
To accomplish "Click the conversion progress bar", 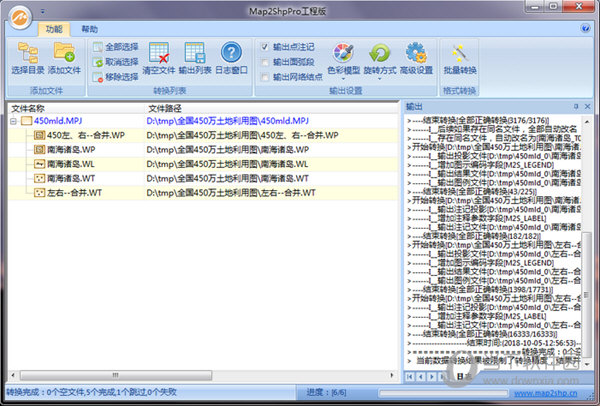I will pyautogui.click(x=443, y=393).
